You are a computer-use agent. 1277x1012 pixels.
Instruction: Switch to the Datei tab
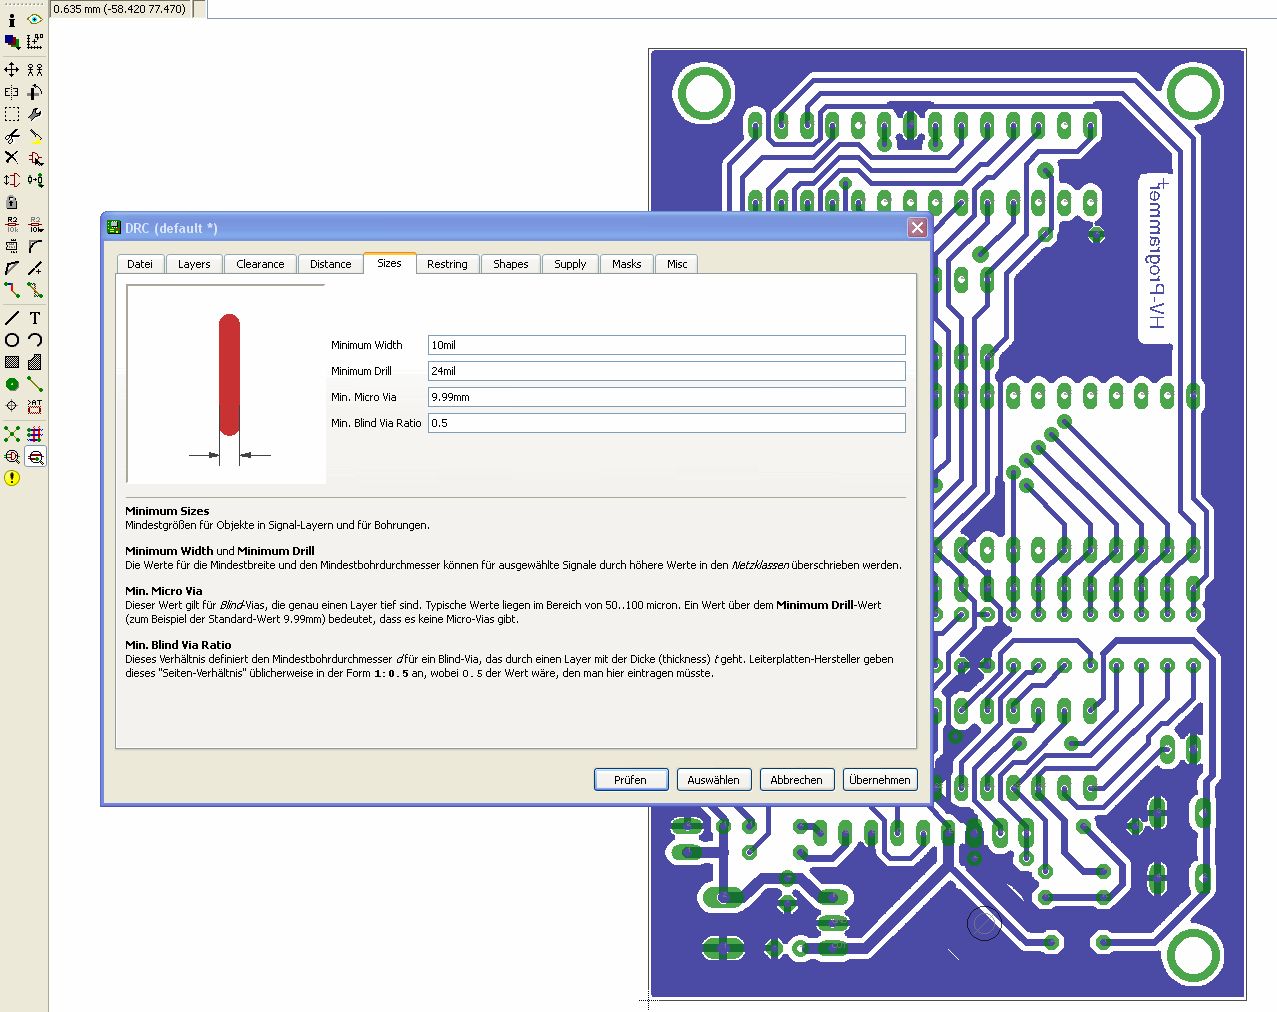click(140, 264)
